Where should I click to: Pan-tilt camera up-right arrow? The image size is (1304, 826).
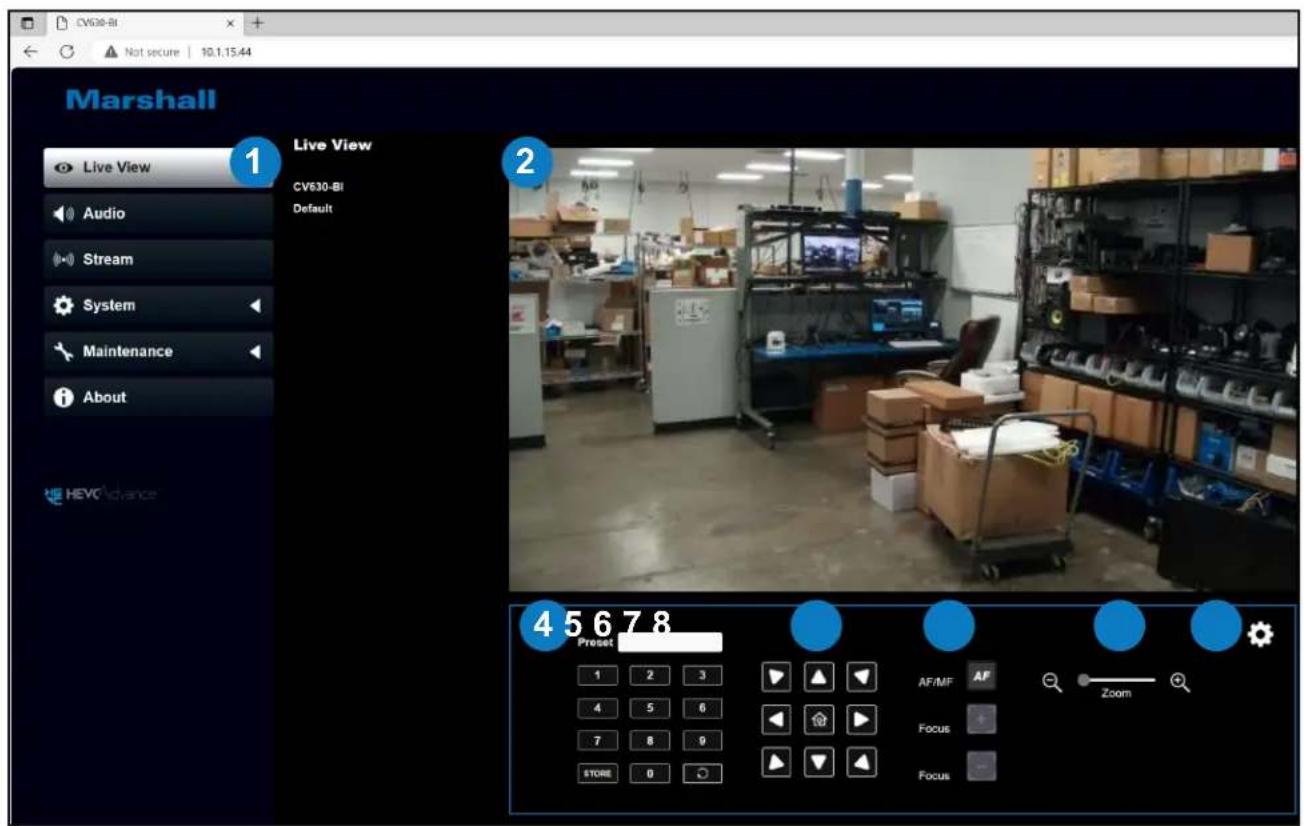click(x=863, y=677)
